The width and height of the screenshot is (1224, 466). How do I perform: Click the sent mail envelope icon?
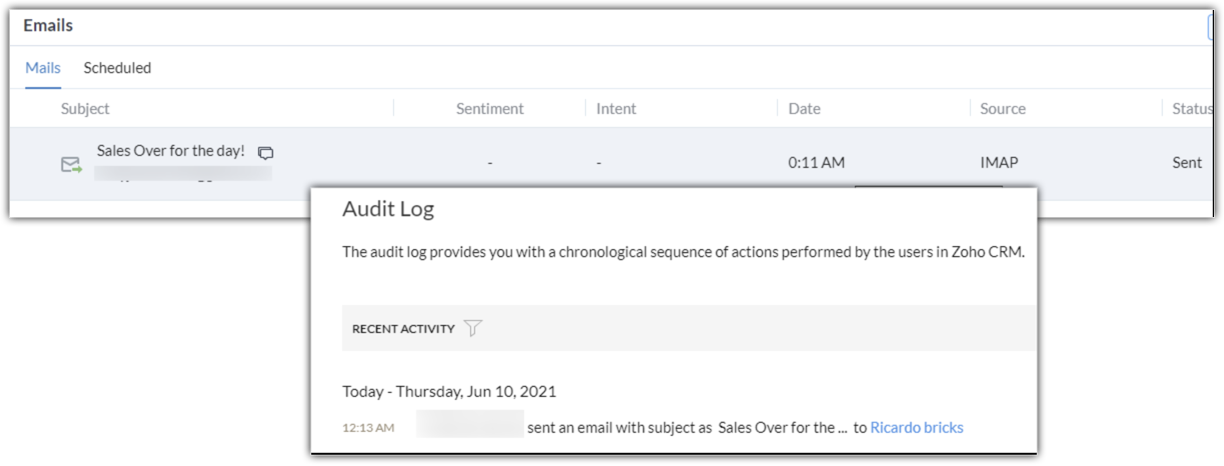tap(71, 164)
